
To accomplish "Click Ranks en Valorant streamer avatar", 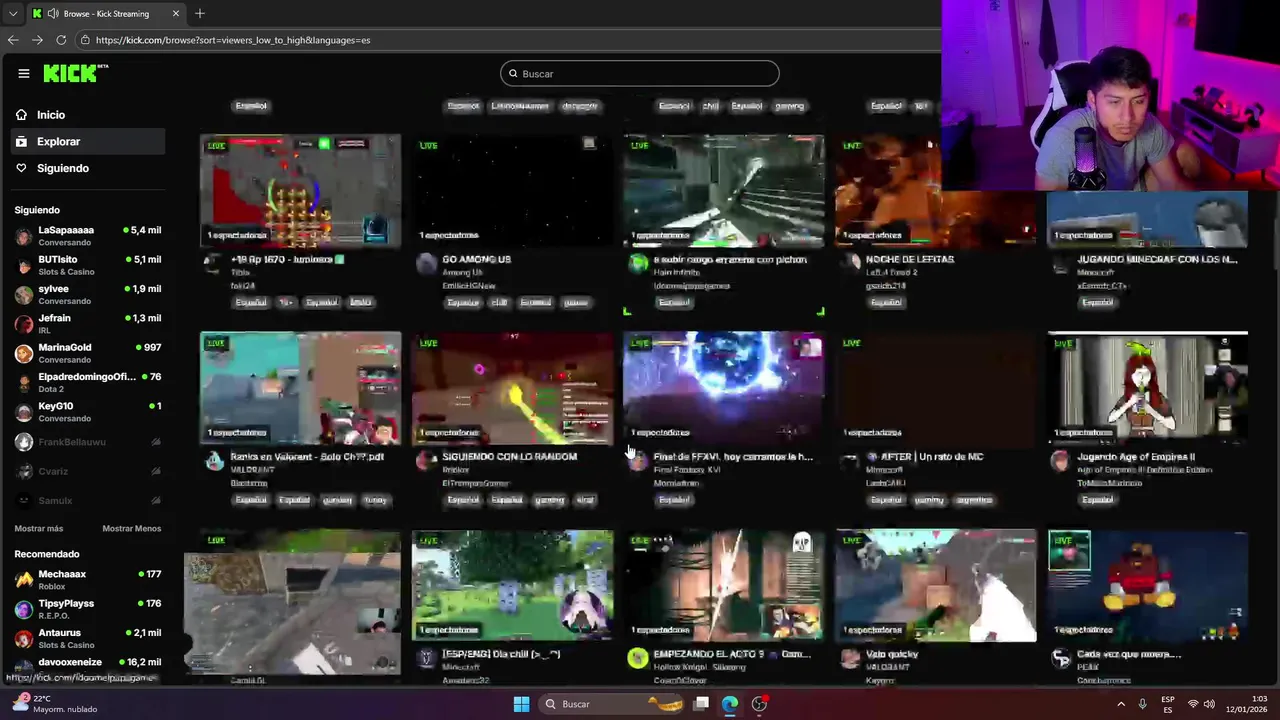I will point(214,460).
